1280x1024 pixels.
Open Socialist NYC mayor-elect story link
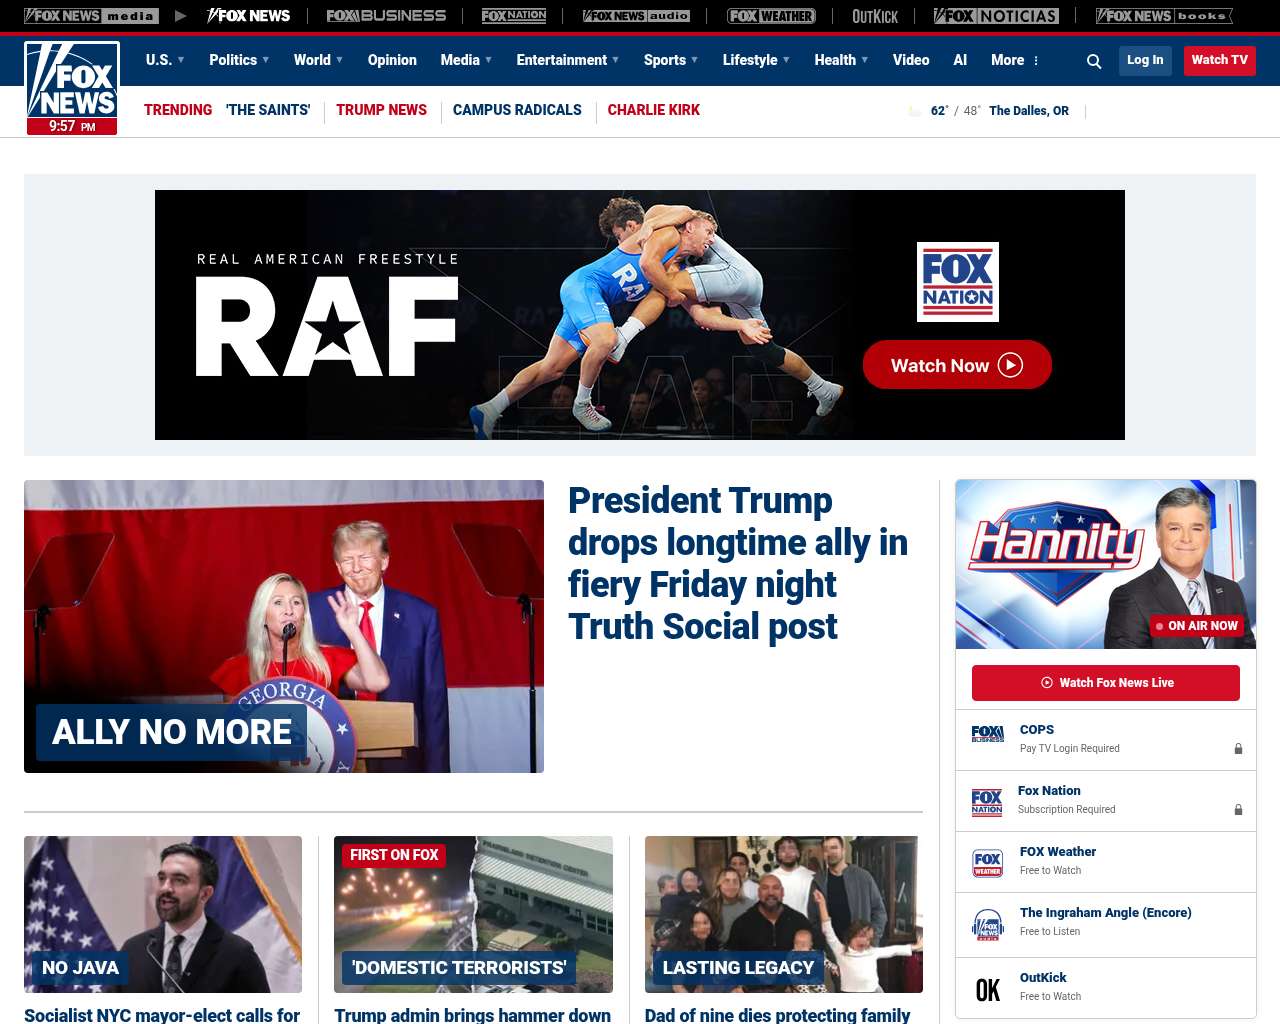click(x=162, y=1015)
